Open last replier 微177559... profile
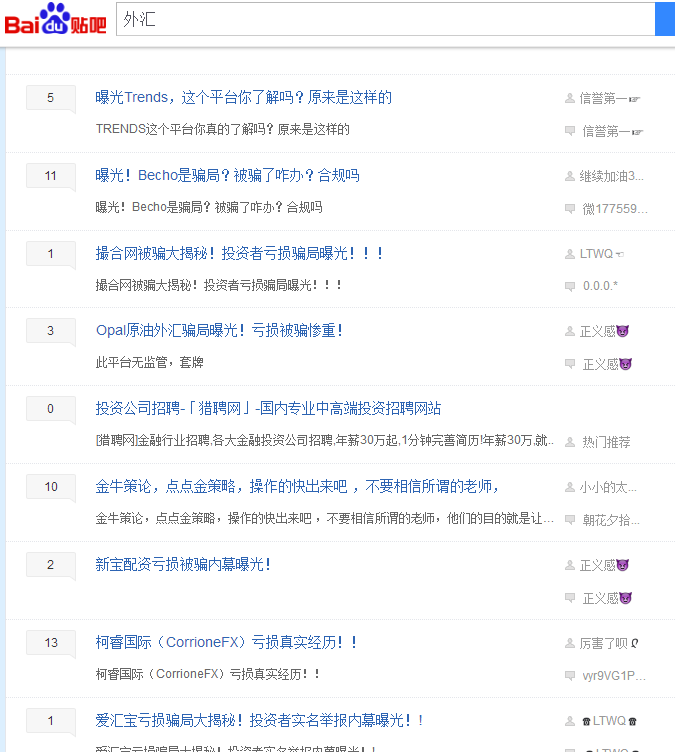 coord(615,209)
